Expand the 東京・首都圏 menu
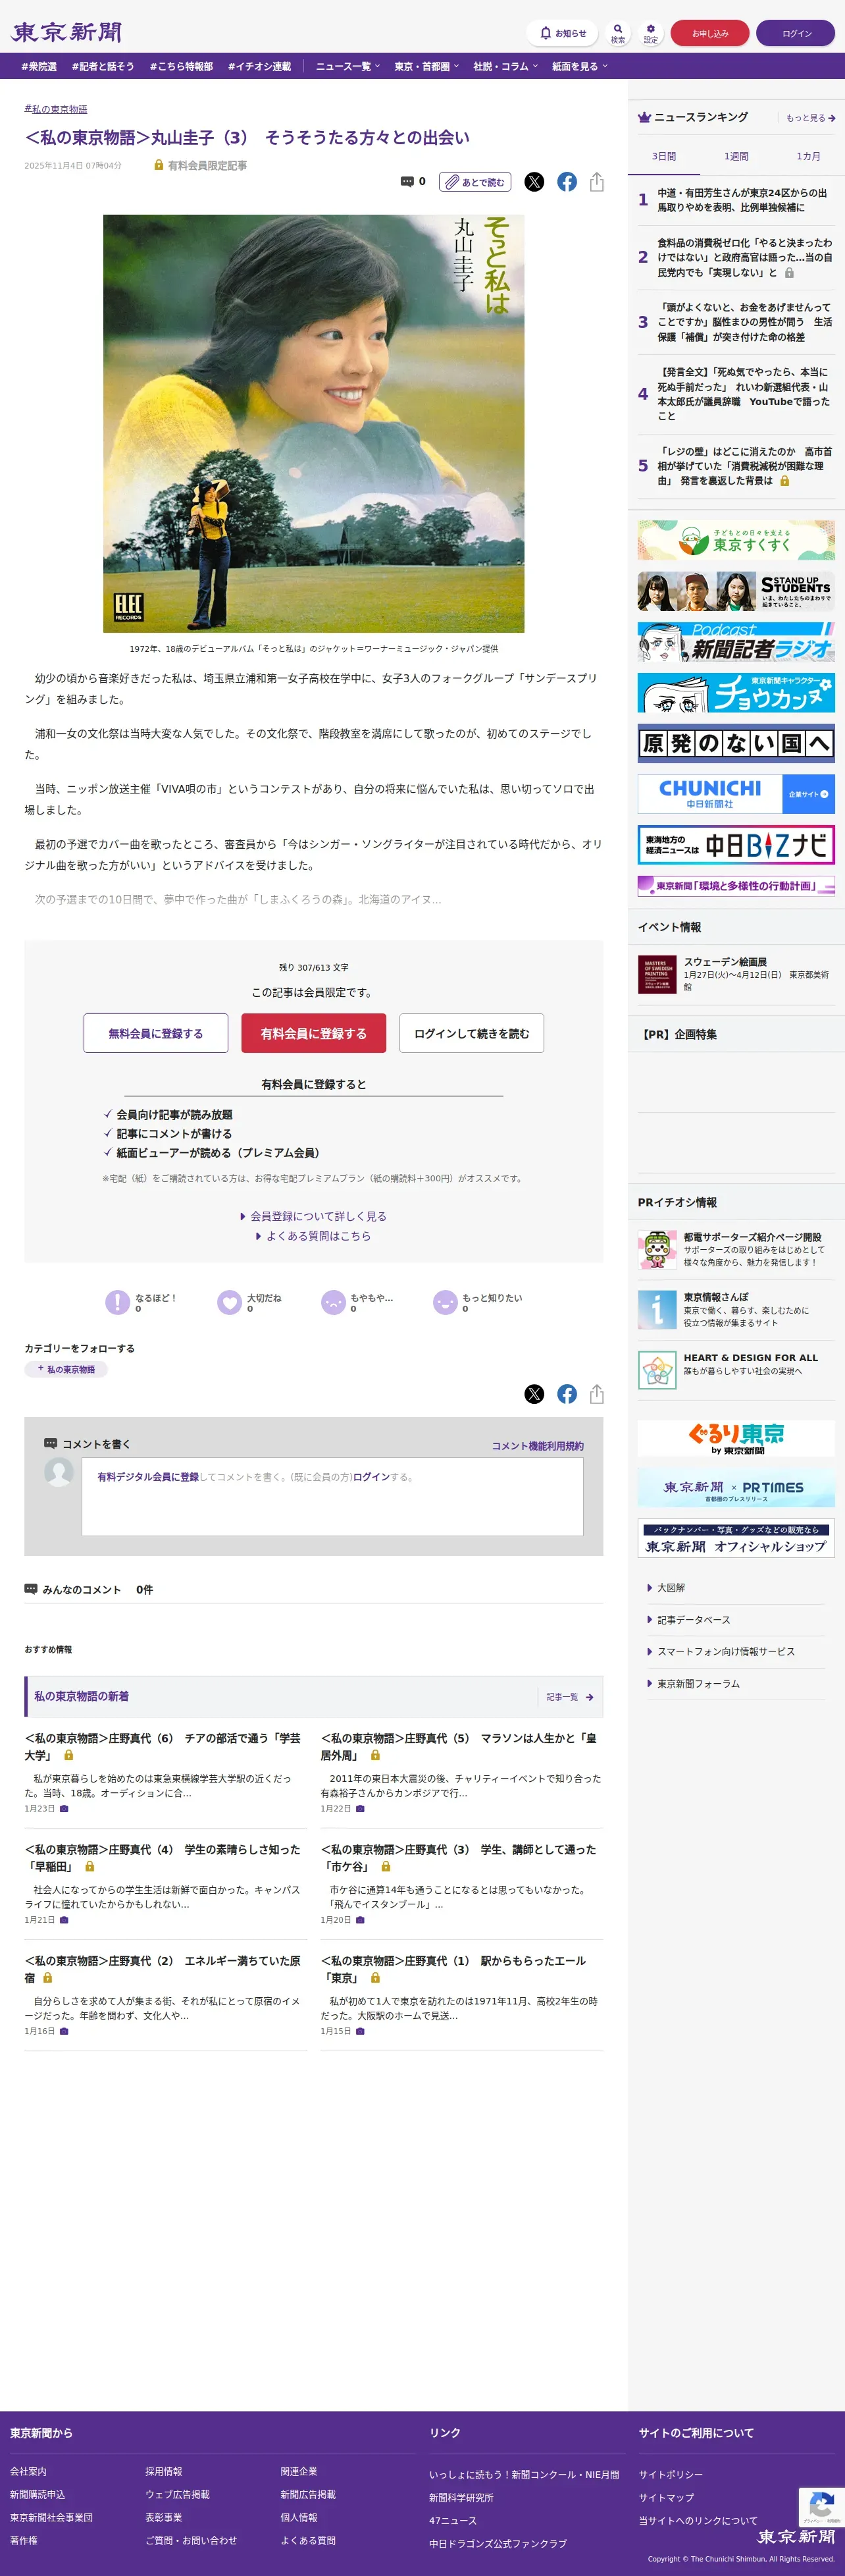Screen dimensions: 845x2576 click(x=427, y=67)
